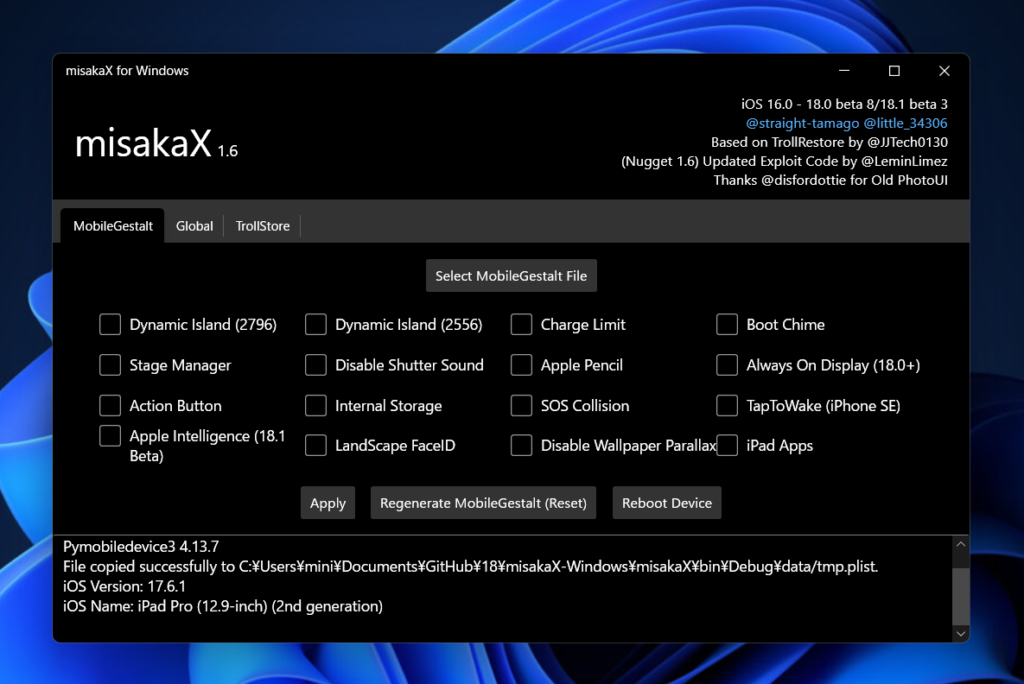This screenshot has width=1024, height=684.
Task: Open the TrollStore tab
Action: [262, 226]
